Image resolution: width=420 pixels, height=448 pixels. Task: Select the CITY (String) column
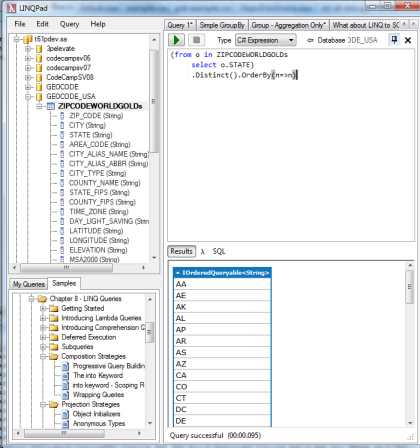(87, 125)
